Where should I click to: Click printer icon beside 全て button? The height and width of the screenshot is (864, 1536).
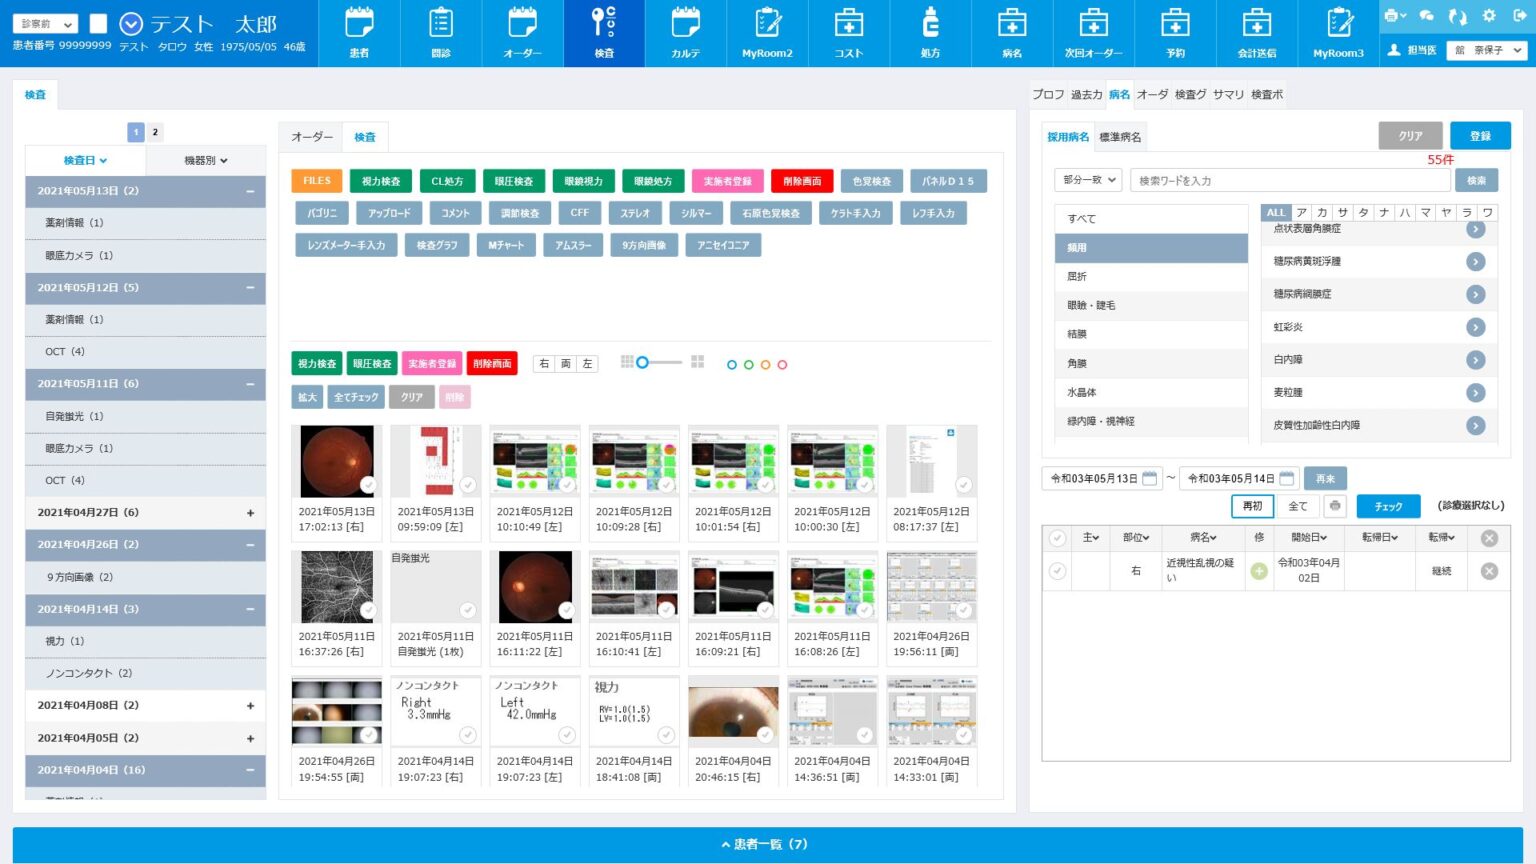point(1335,506)
